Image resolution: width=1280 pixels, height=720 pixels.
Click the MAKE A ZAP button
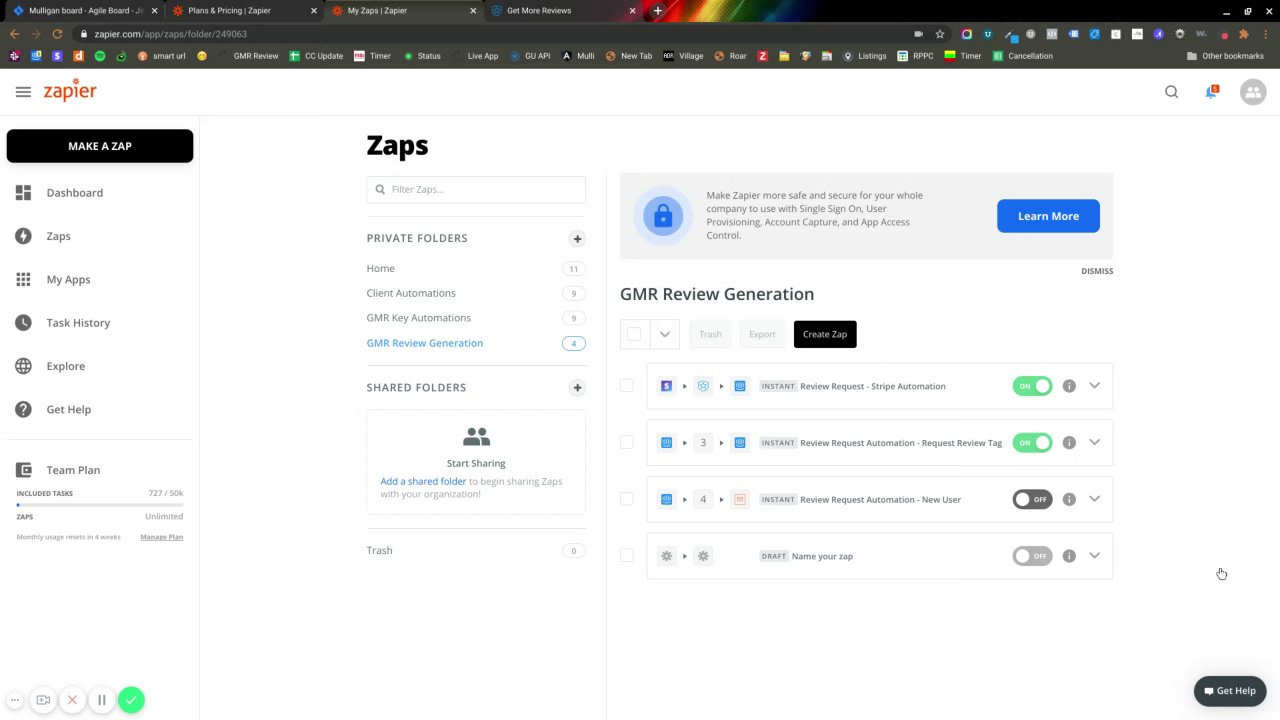click(x=100, y=146)
